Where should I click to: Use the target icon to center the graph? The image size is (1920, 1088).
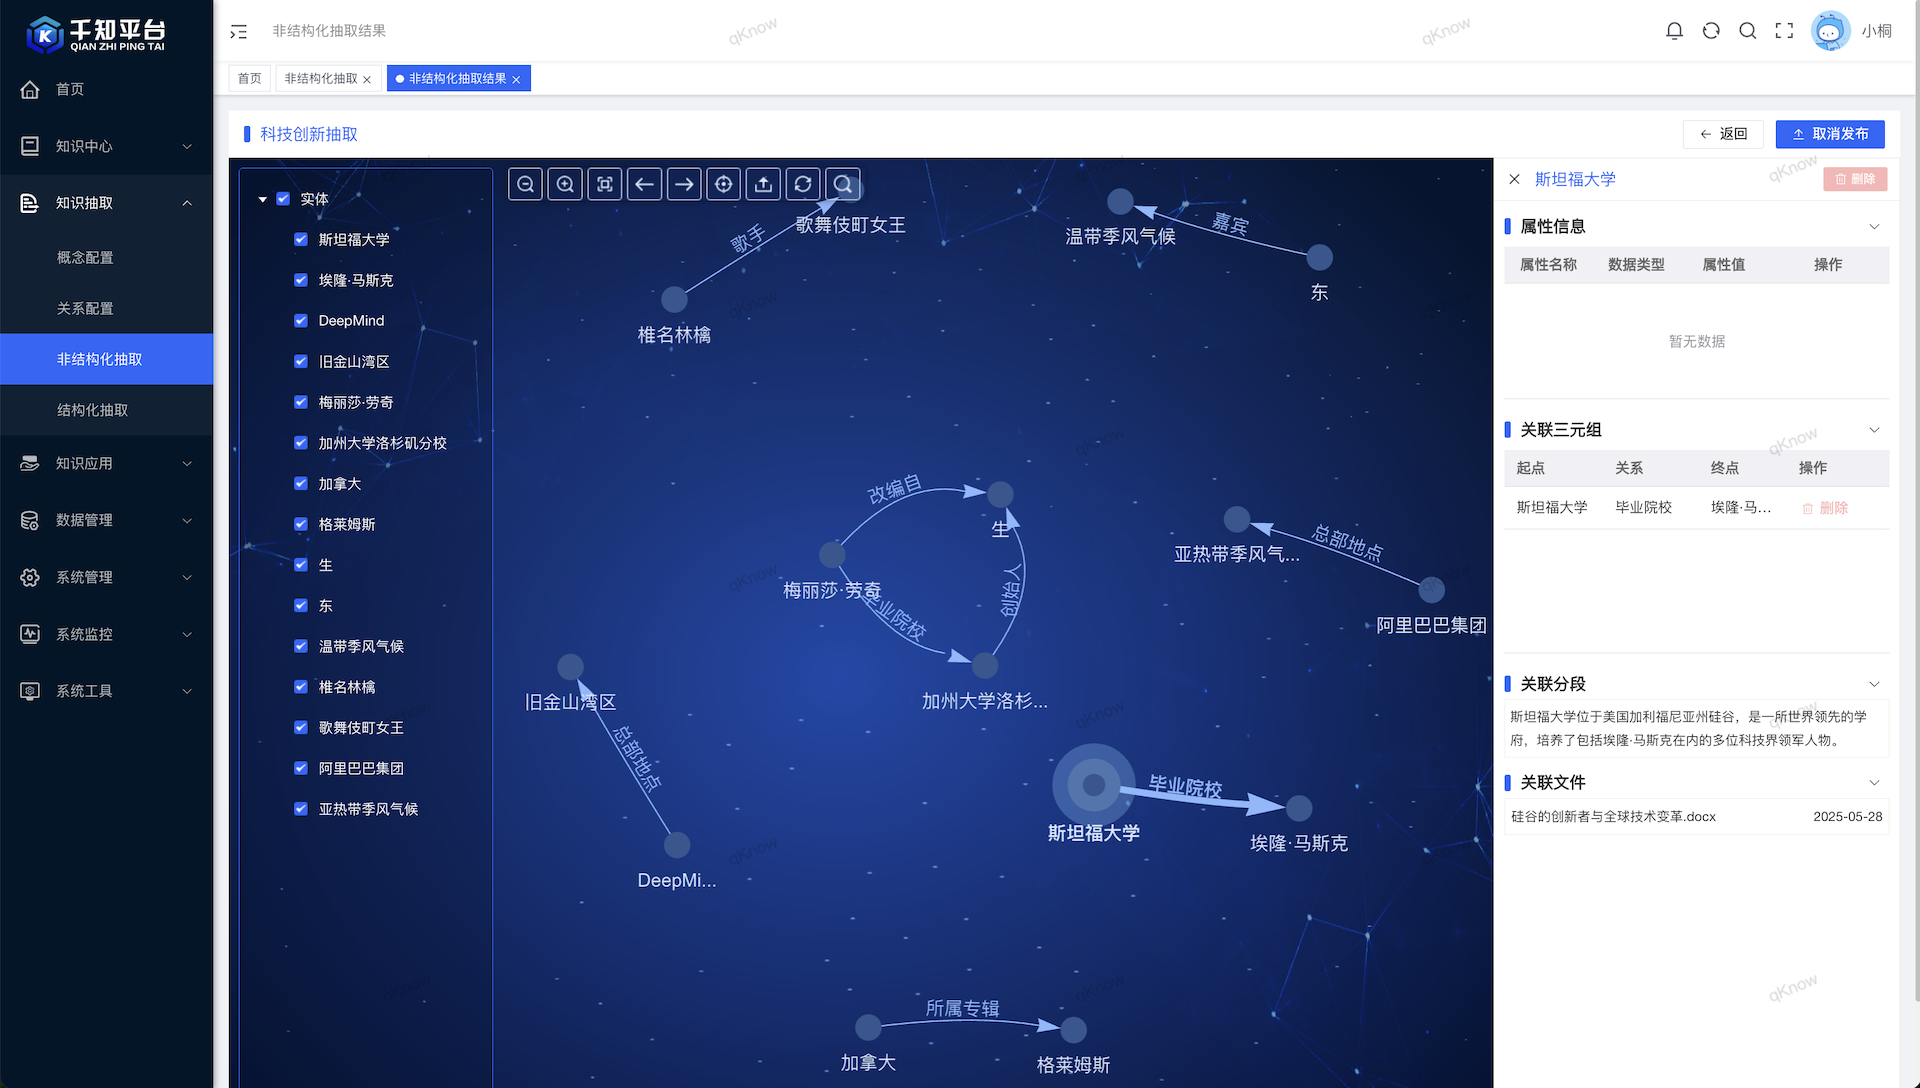[x=724, y=184]
